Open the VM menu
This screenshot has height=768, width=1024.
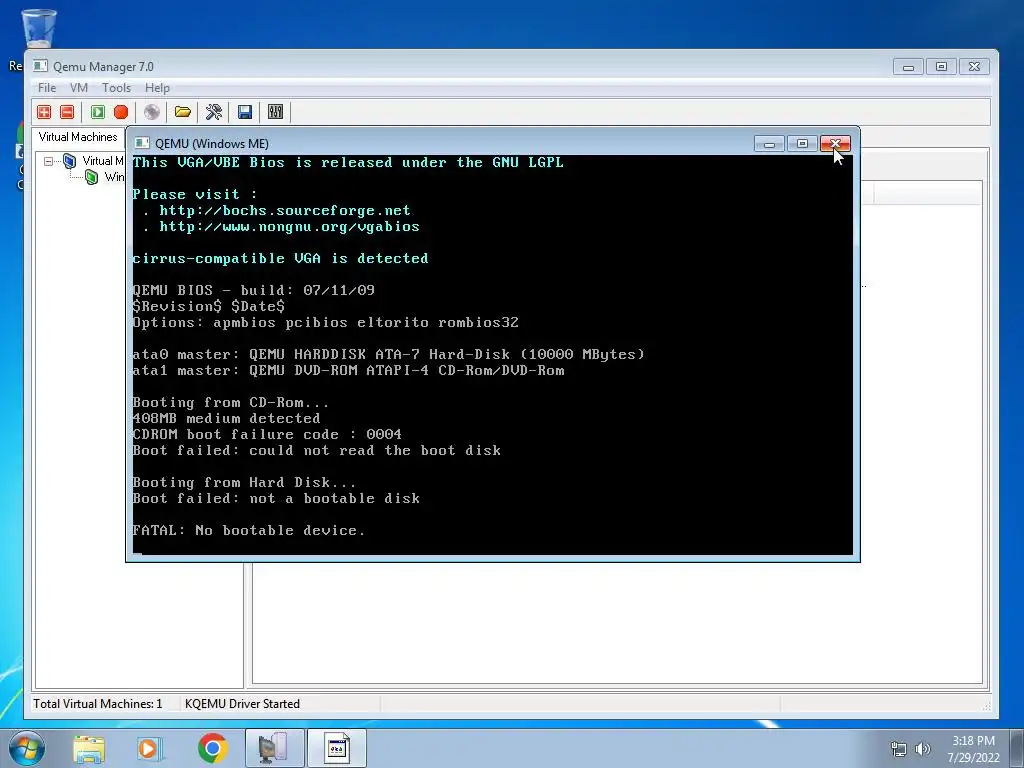[x=79, y=88]
